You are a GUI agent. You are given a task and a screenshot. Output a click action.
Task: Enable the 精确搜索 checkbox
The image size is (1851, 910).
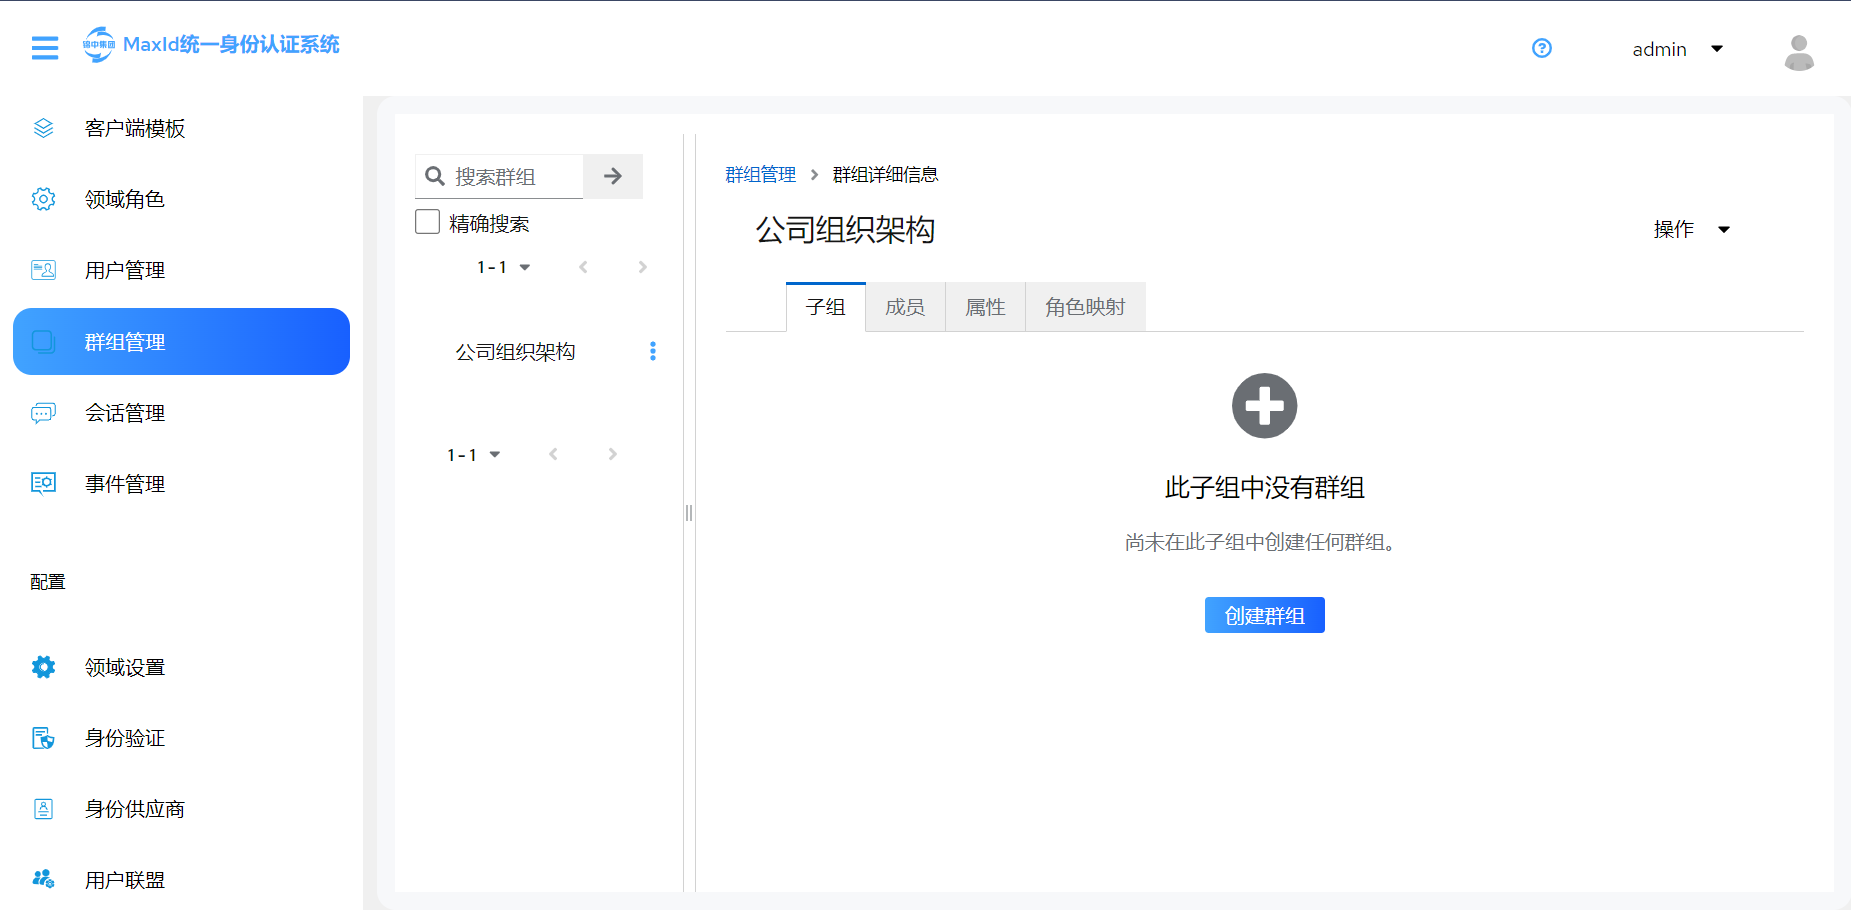click(427, 222)
